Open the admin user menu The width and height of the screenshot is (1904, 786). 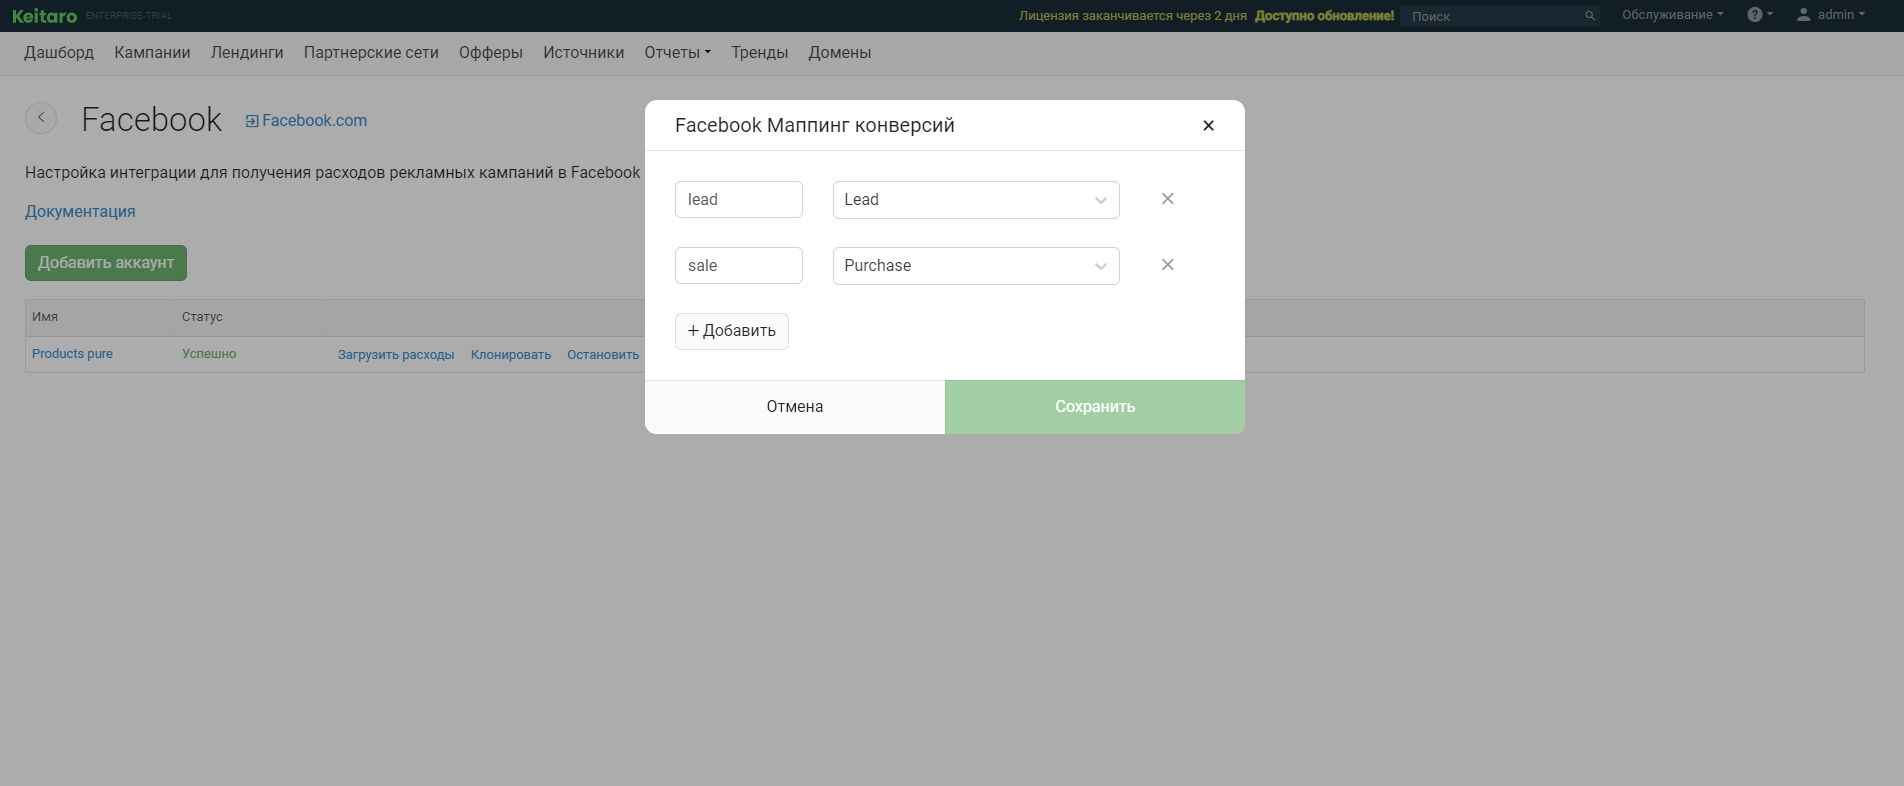1831,15
